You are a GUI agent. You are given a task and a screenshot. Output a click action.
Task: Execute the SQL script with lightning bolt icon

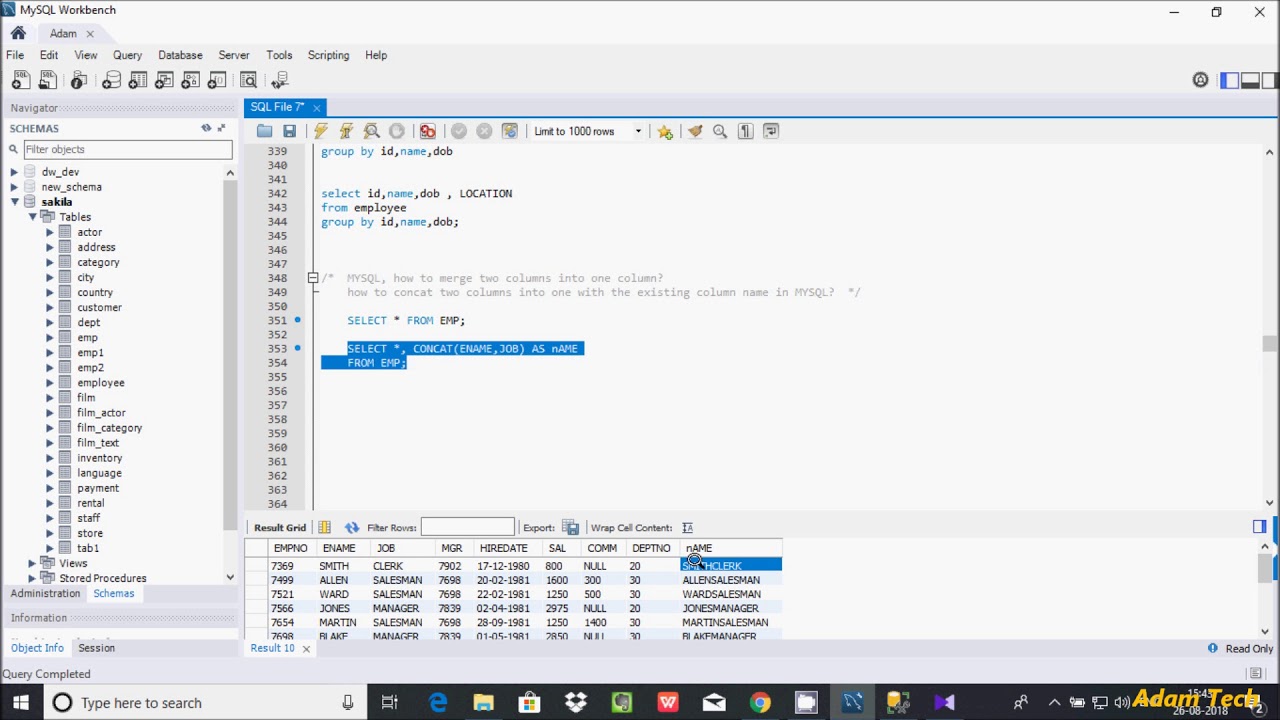pos(320,131)
